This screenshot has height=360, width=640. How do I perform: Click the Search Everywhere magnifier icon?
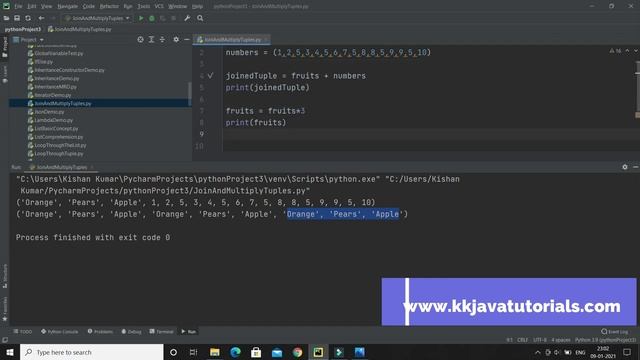click(x=200, y=18)
